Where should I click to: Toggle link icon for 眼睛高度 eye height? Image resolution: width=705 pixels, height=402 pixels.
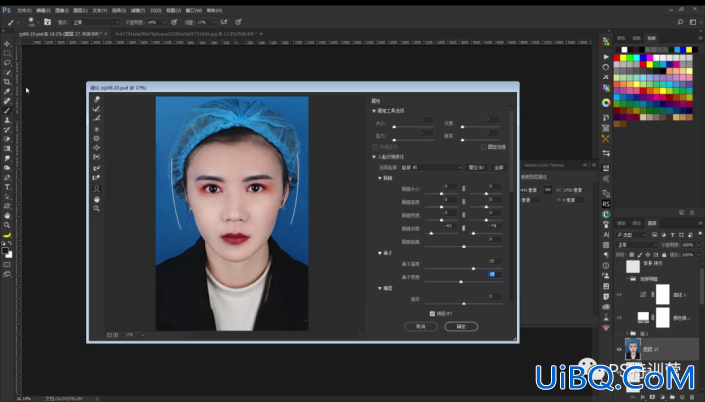[464, 202]
